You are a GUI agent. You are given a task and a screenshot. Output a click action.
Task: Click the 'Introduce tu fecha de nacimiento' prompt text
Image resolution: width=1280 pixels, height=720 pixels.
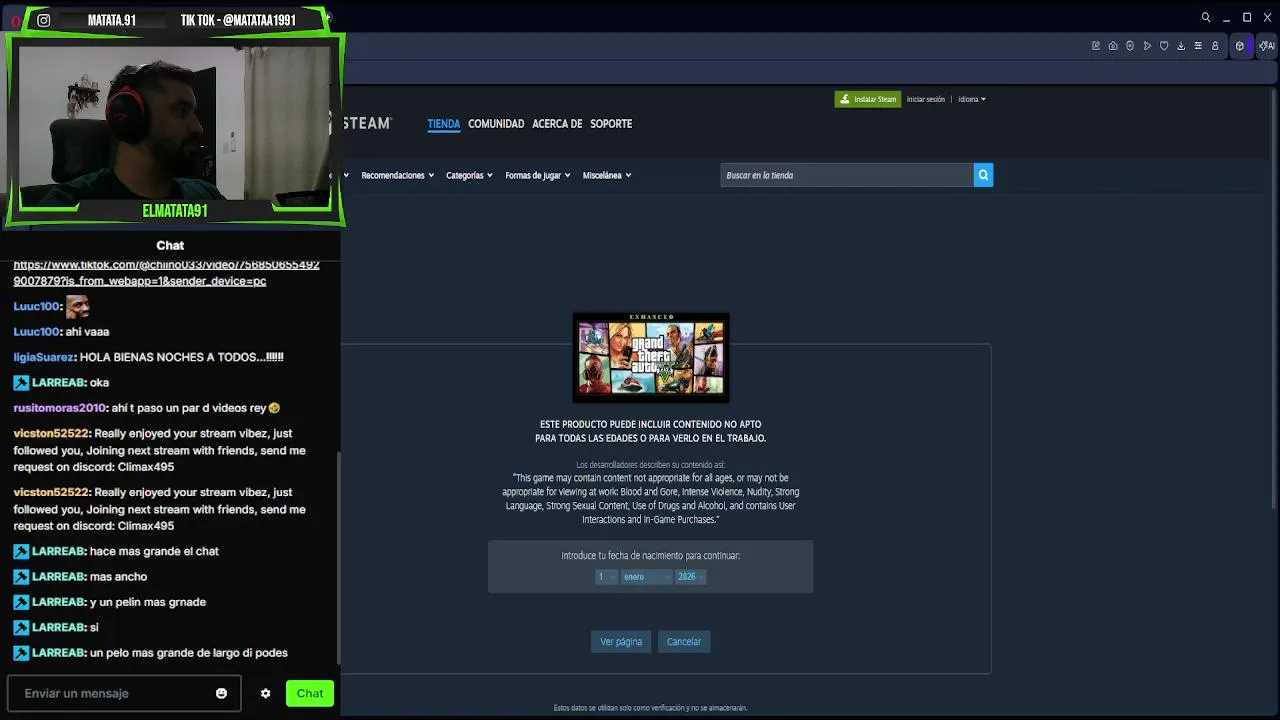651,556
